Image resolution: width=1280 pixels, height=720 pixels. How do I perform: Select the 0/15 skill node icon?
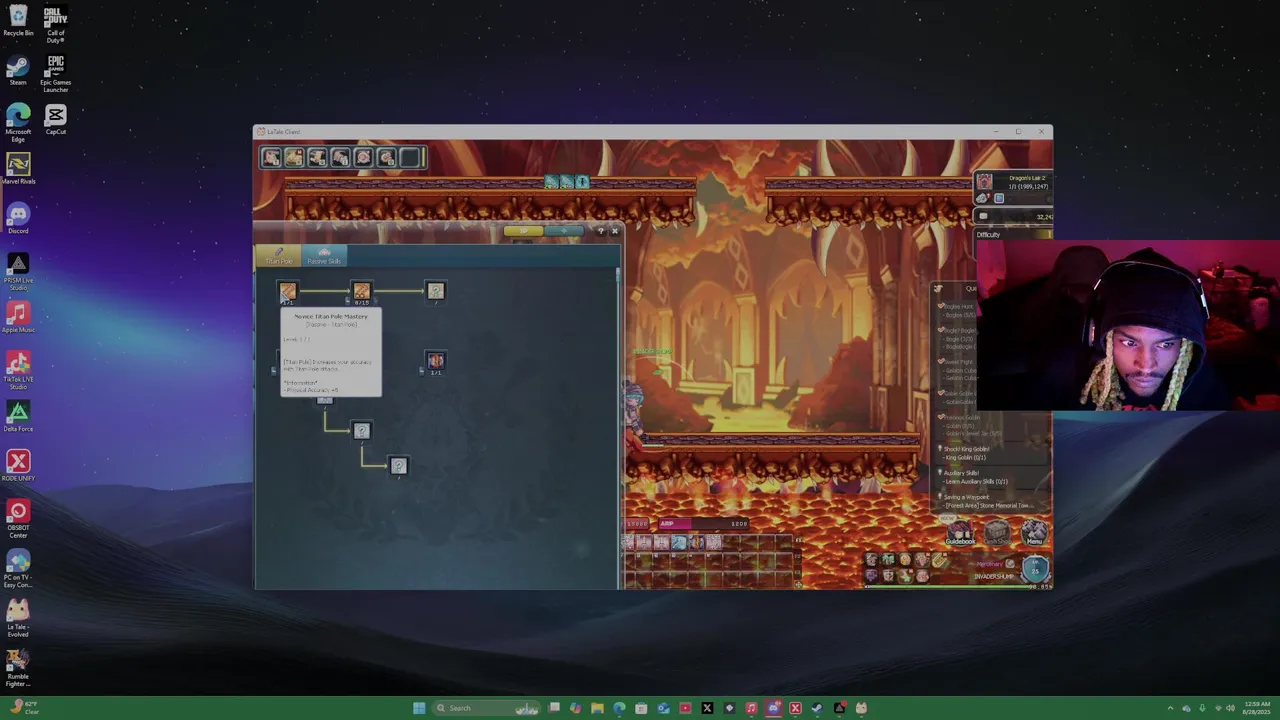[362, 291]
